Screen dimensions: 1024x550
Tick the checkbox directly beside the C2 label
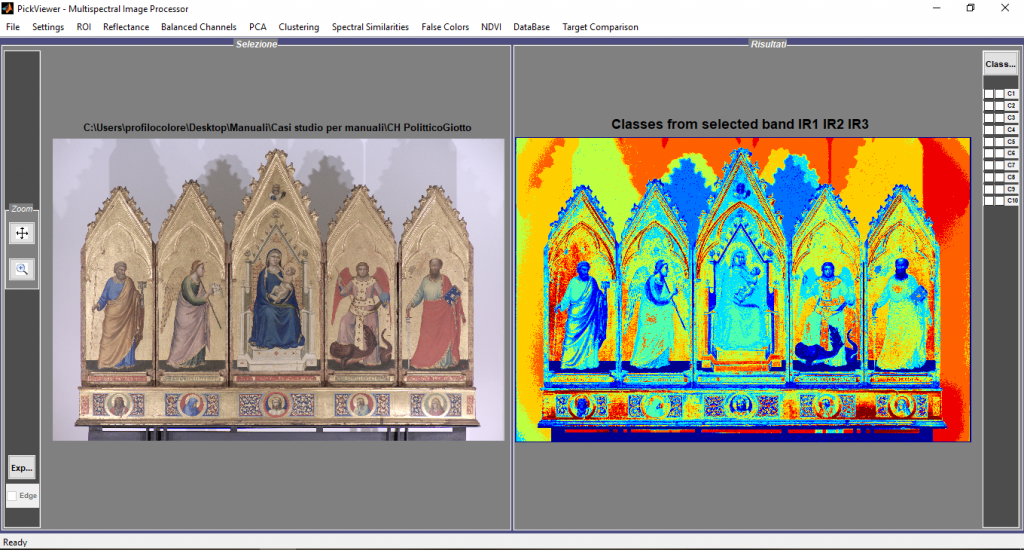coord(999,106)
